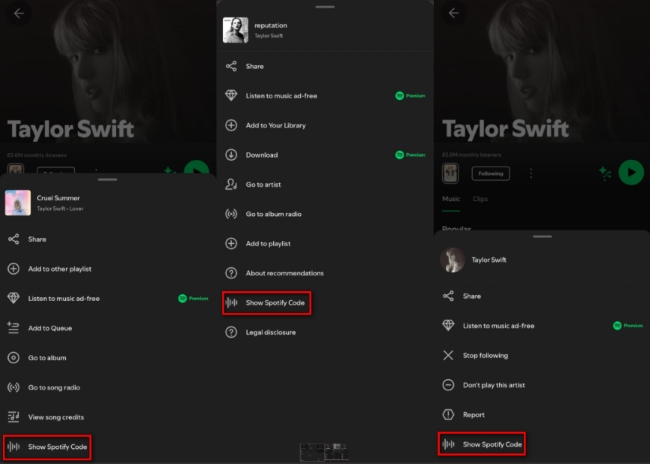Select Listen to music ad-free in reputation menu
Image resolution: width=650 pixels, height=464 pixels.
pos(325,96)
